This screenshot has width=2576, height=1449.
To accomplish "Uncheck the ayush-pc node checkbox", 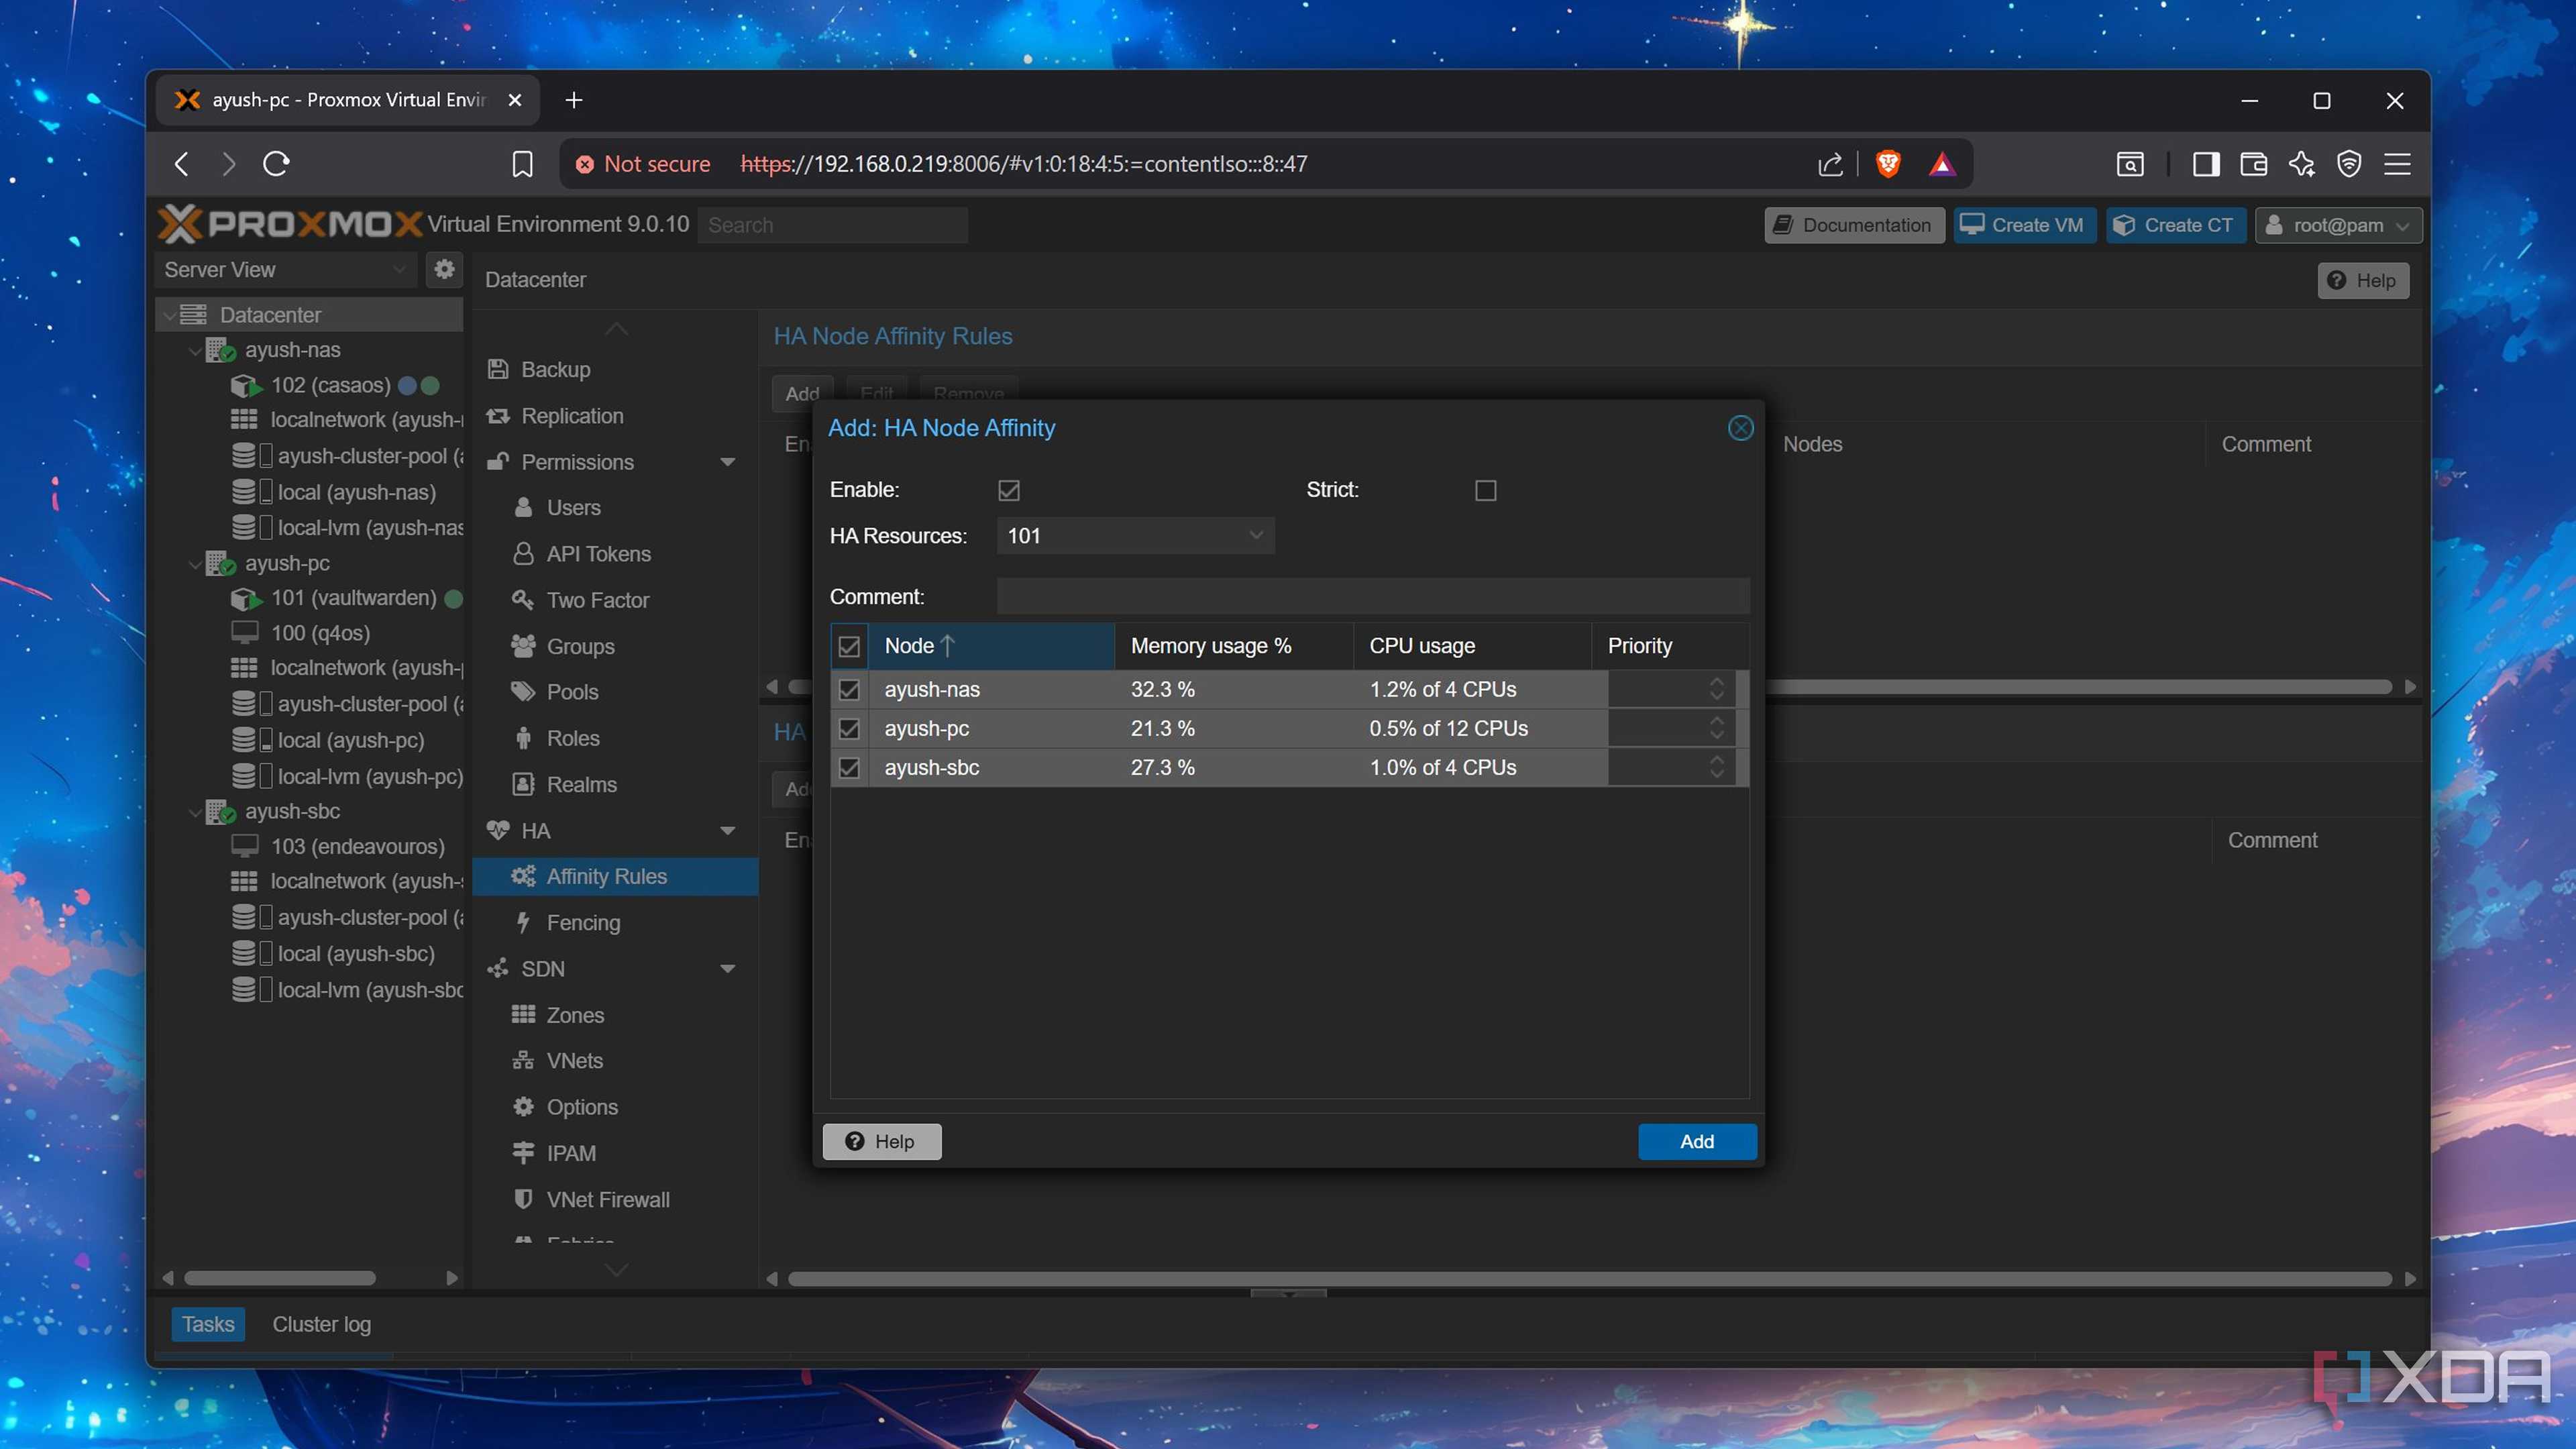I will pos(849,728).
